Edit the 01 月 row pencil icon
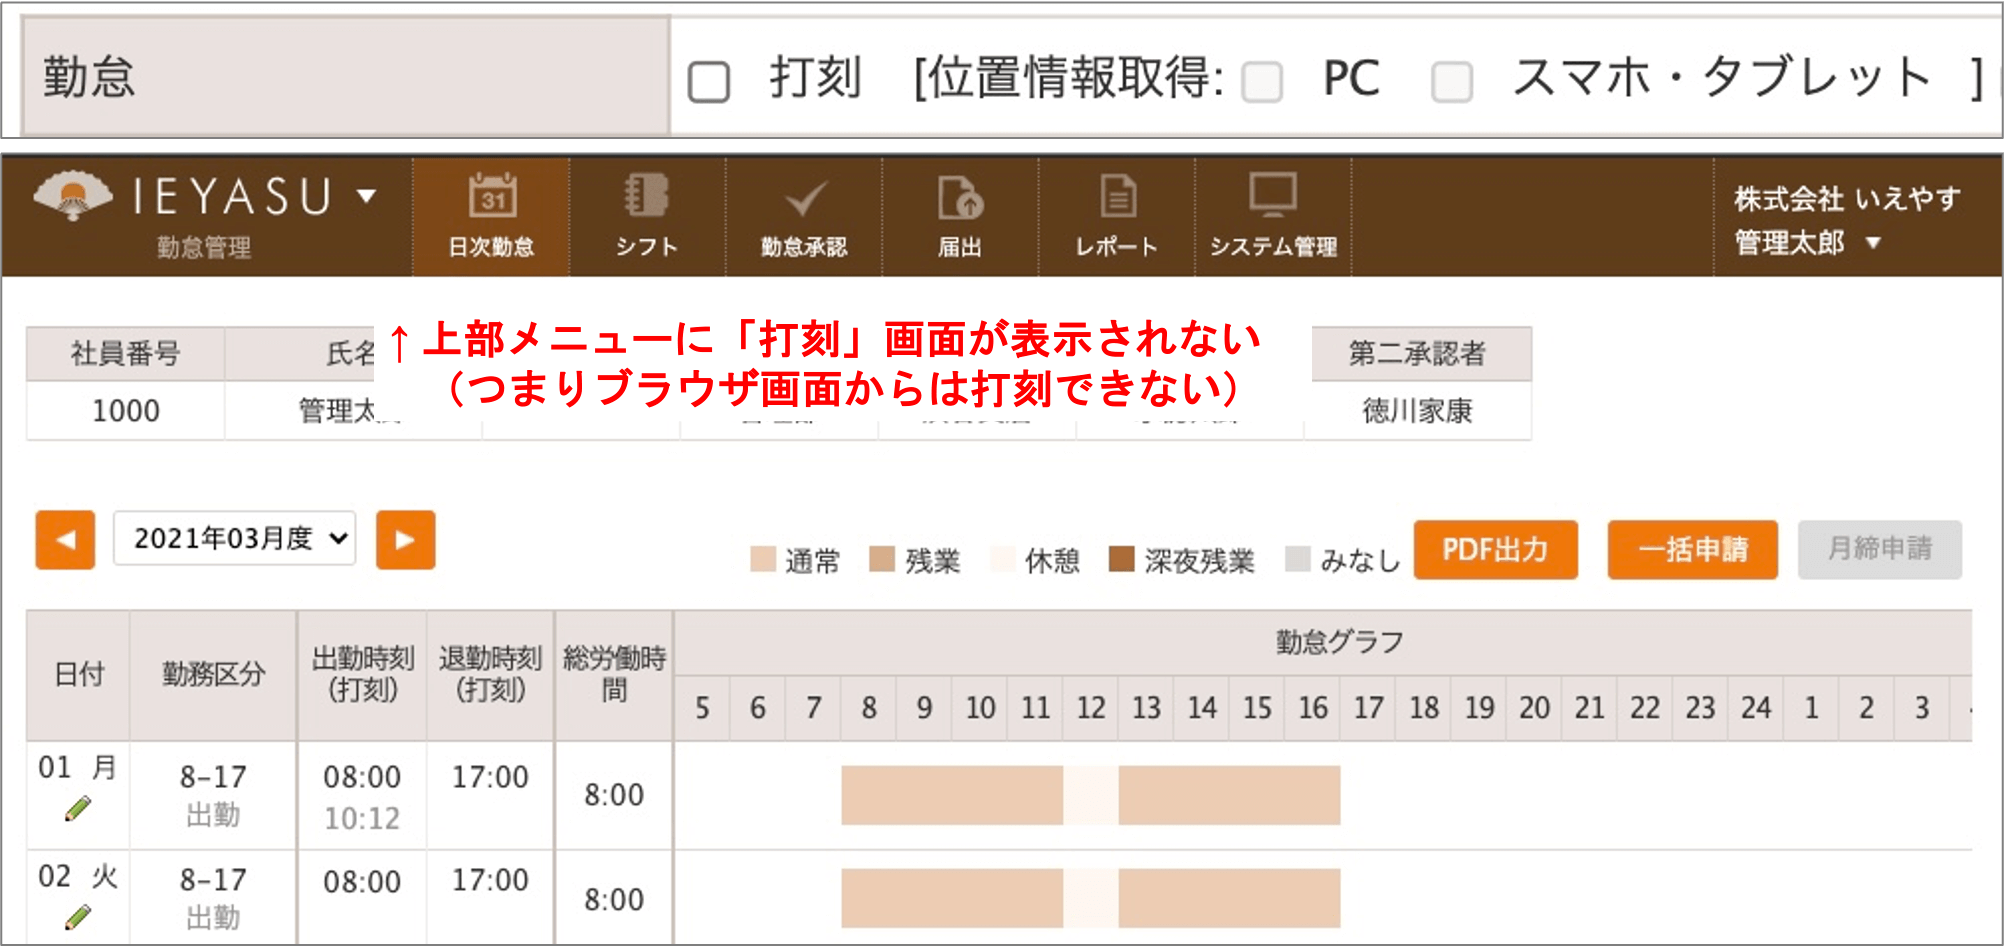 (78, 809)
